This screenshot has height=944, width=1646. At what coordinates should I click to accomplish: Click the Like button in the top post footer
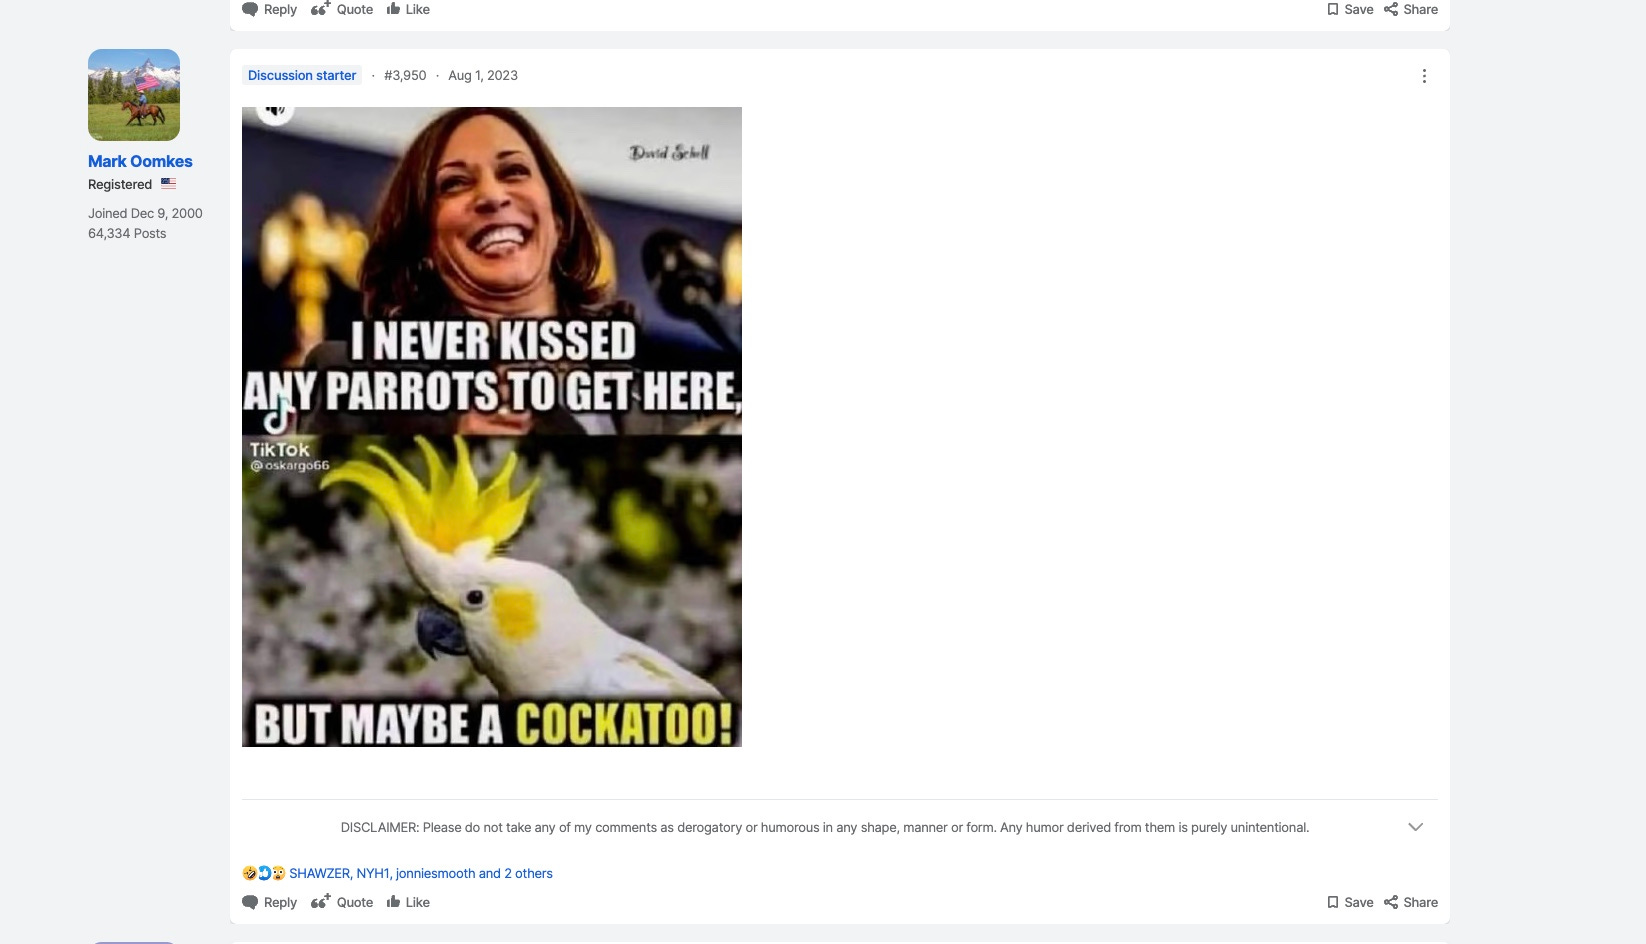(x=408, y=9)
